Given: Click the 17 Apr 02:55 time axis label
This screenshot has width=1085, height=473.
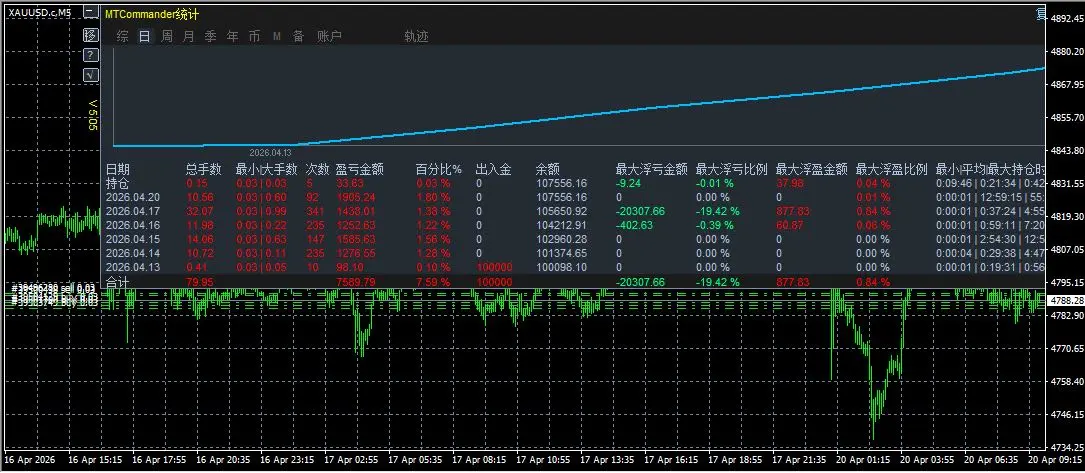Looking at the screenshot, I should click(x=352, y=459).
